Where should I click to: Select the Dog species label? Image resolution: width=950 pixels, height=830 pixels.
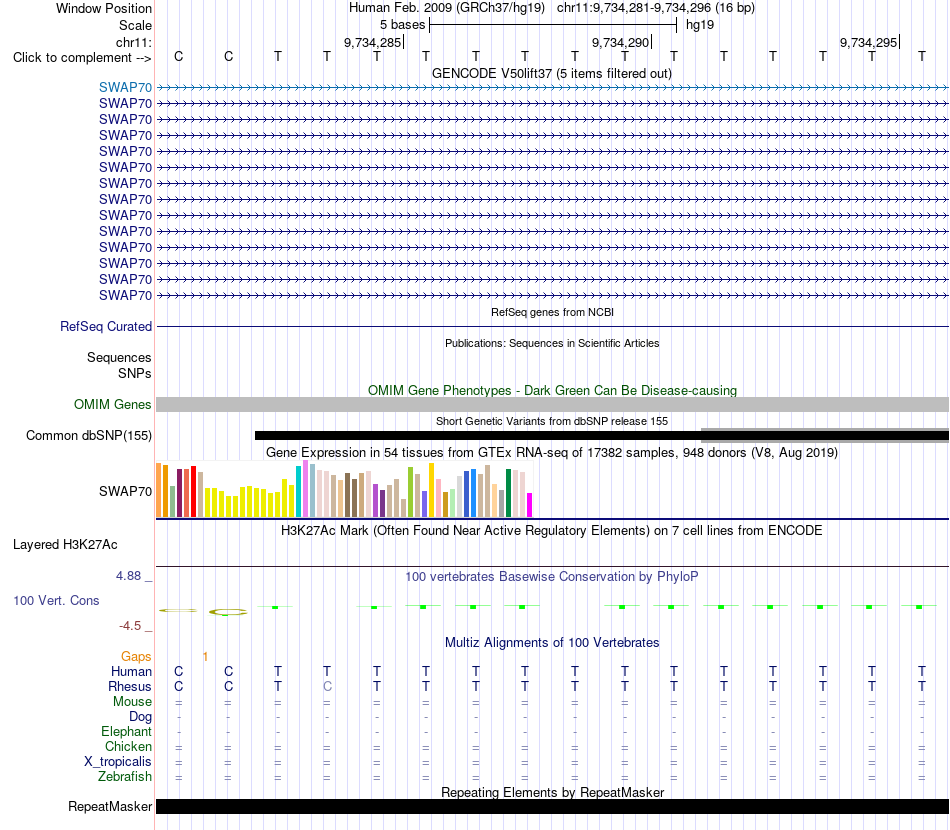click(141, 717)
